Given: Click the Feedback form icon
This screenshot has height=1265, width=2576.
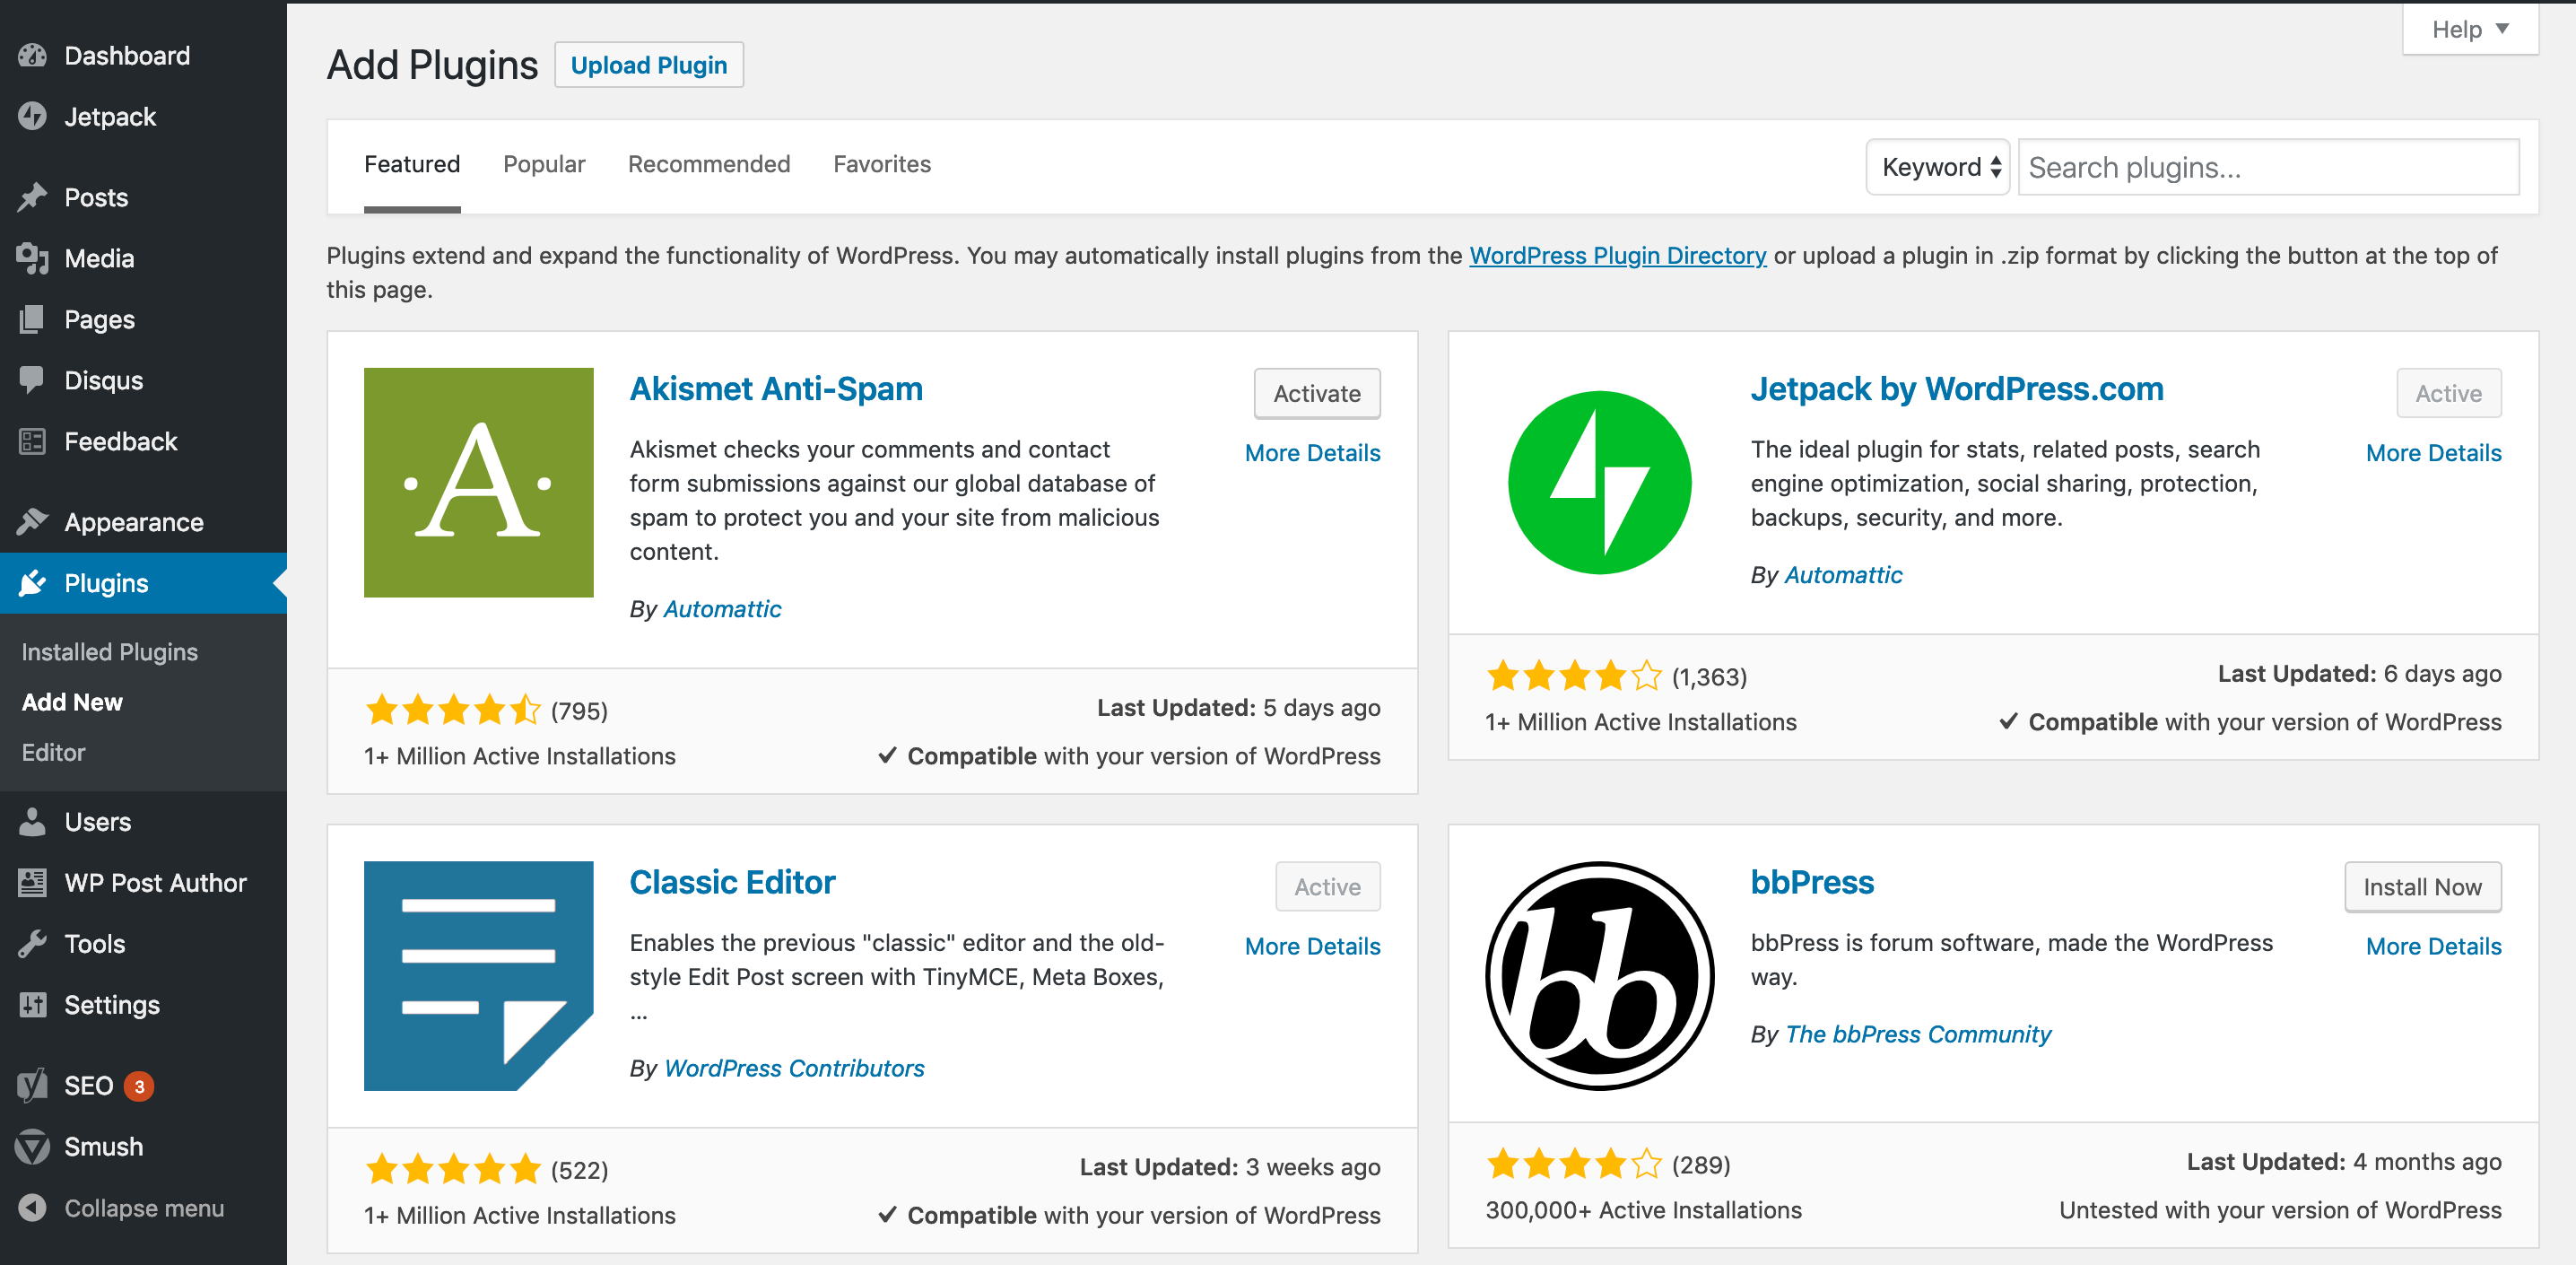Looking at the screenshot, I should (32, 441).
